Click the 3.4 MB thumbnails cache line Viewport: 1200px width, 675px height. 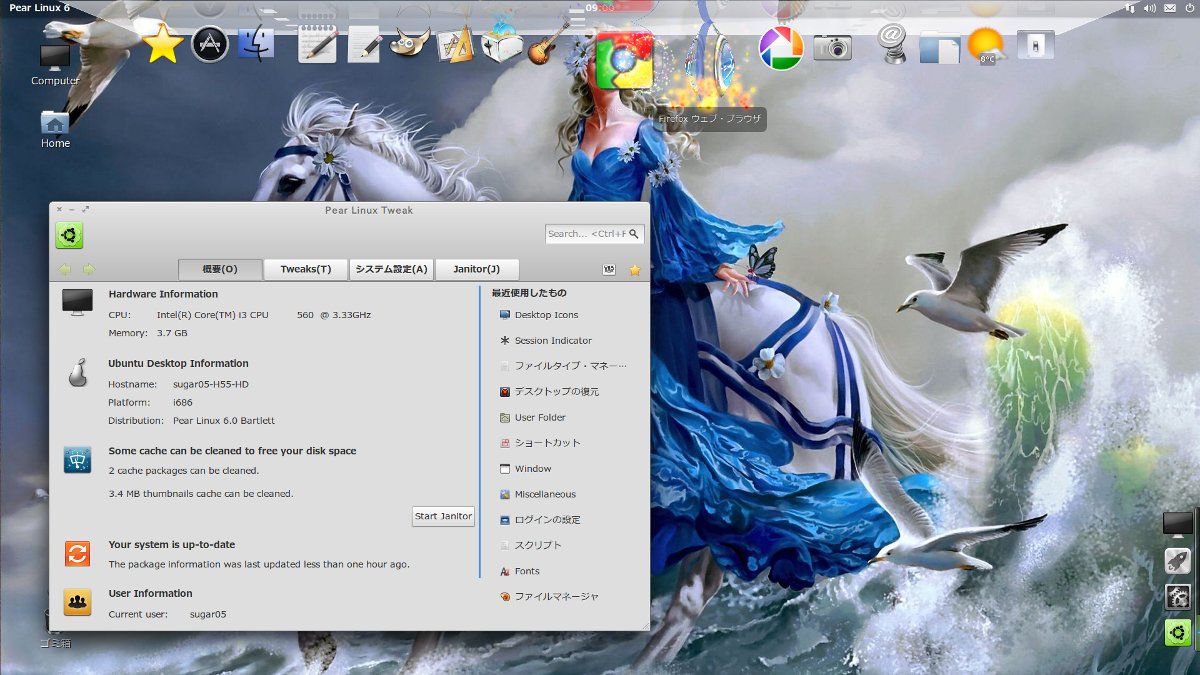point(201,494)
